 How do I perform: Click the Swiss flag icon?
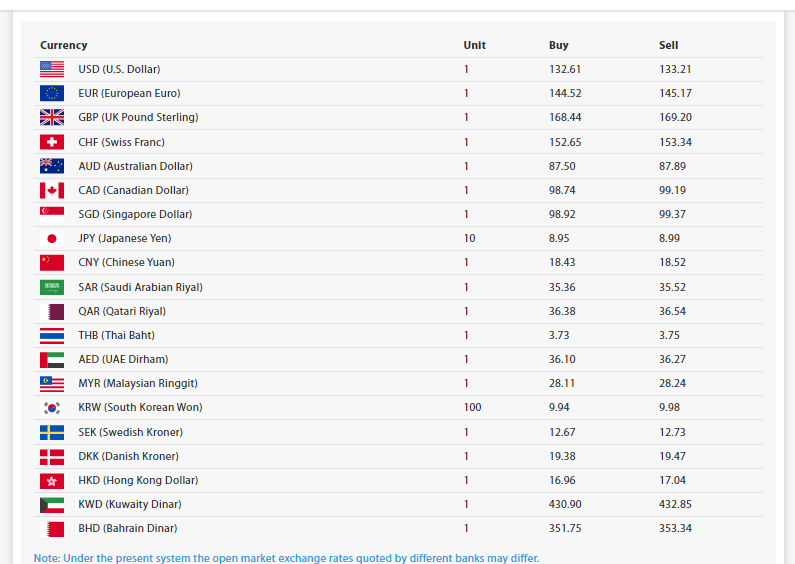(x=52, y=142)
